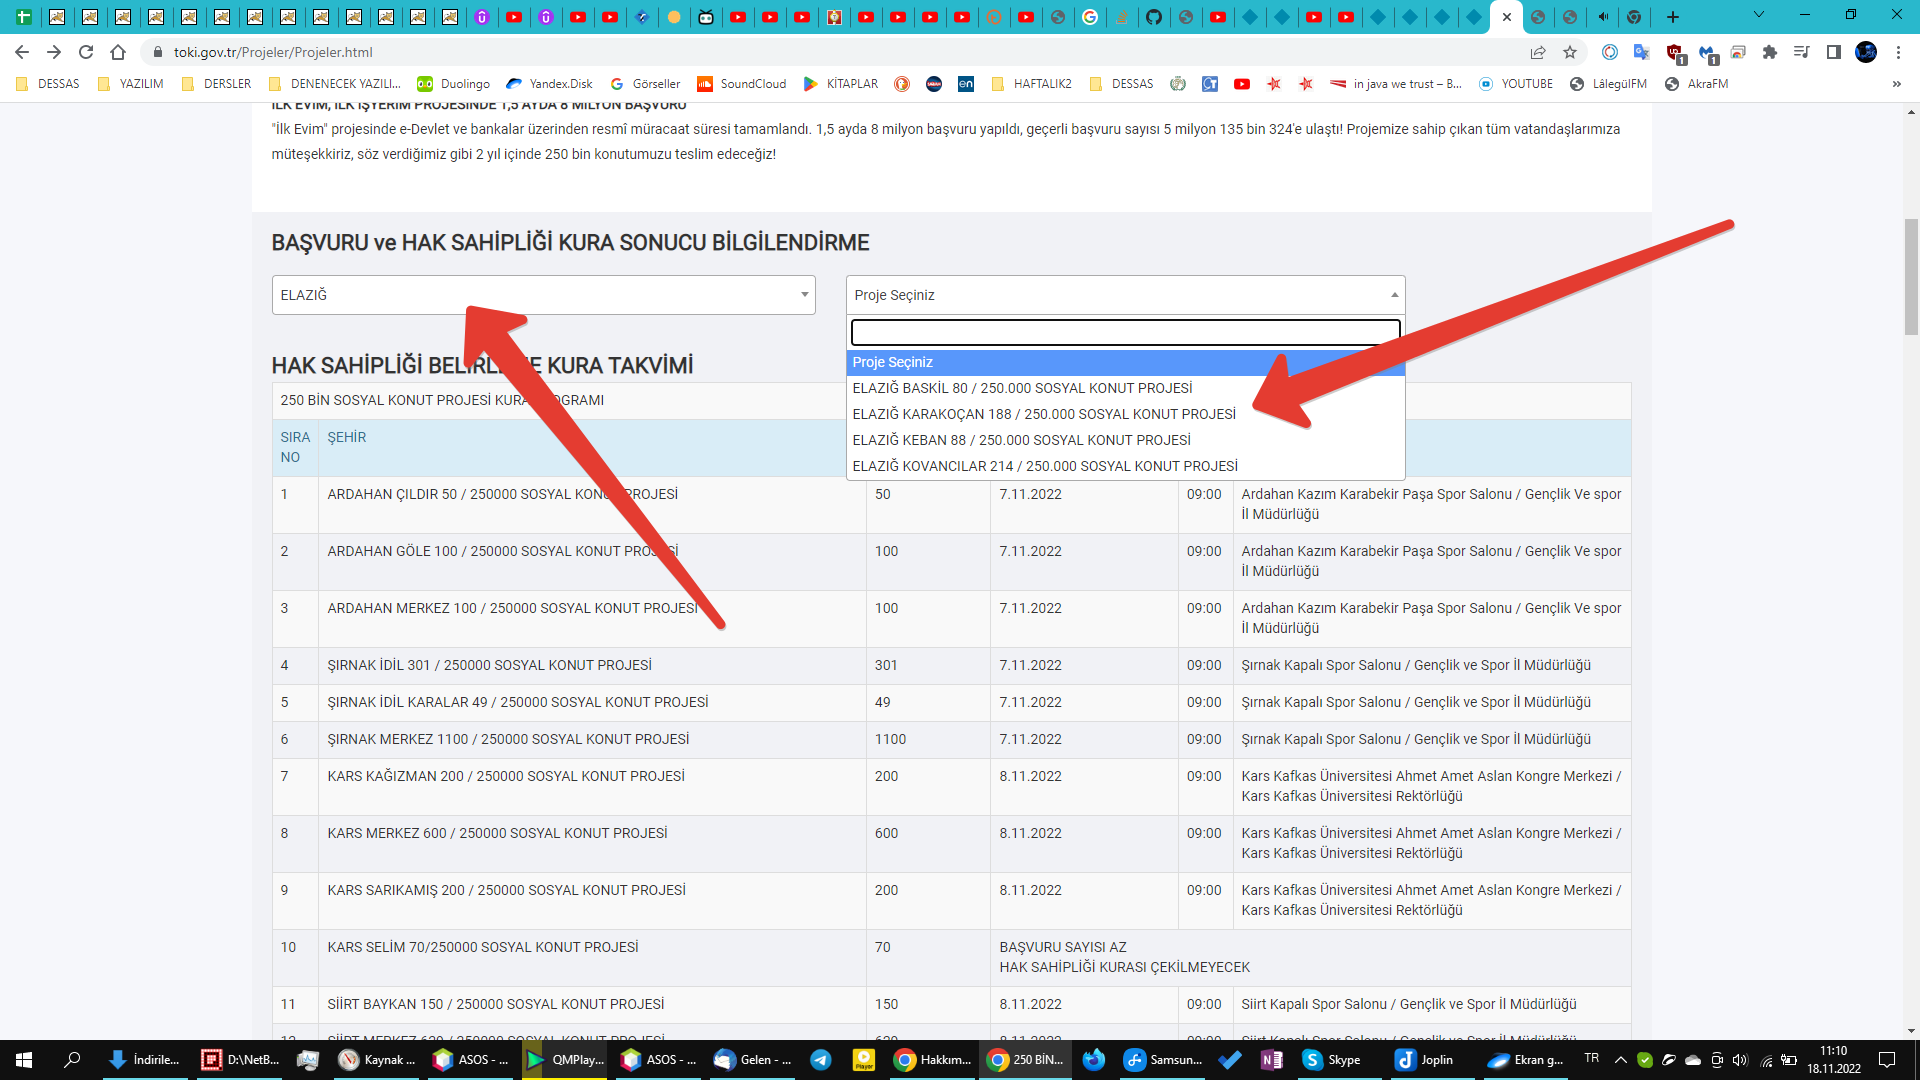
Task: Choose ELAZIĞ KEBAN 88 project option
Action: pyautogui.click(x=1021, y=440)
